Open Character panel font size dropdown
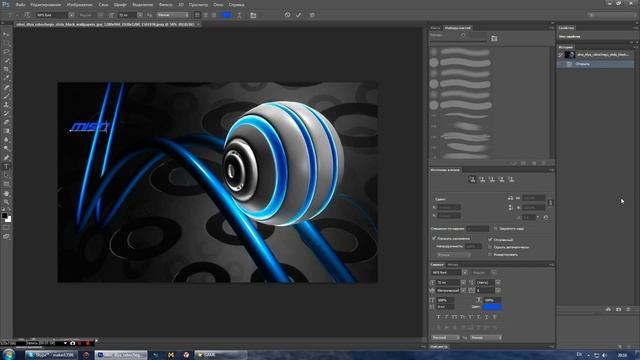Screen dimensions: 640x360 click(x=463, y=282)
